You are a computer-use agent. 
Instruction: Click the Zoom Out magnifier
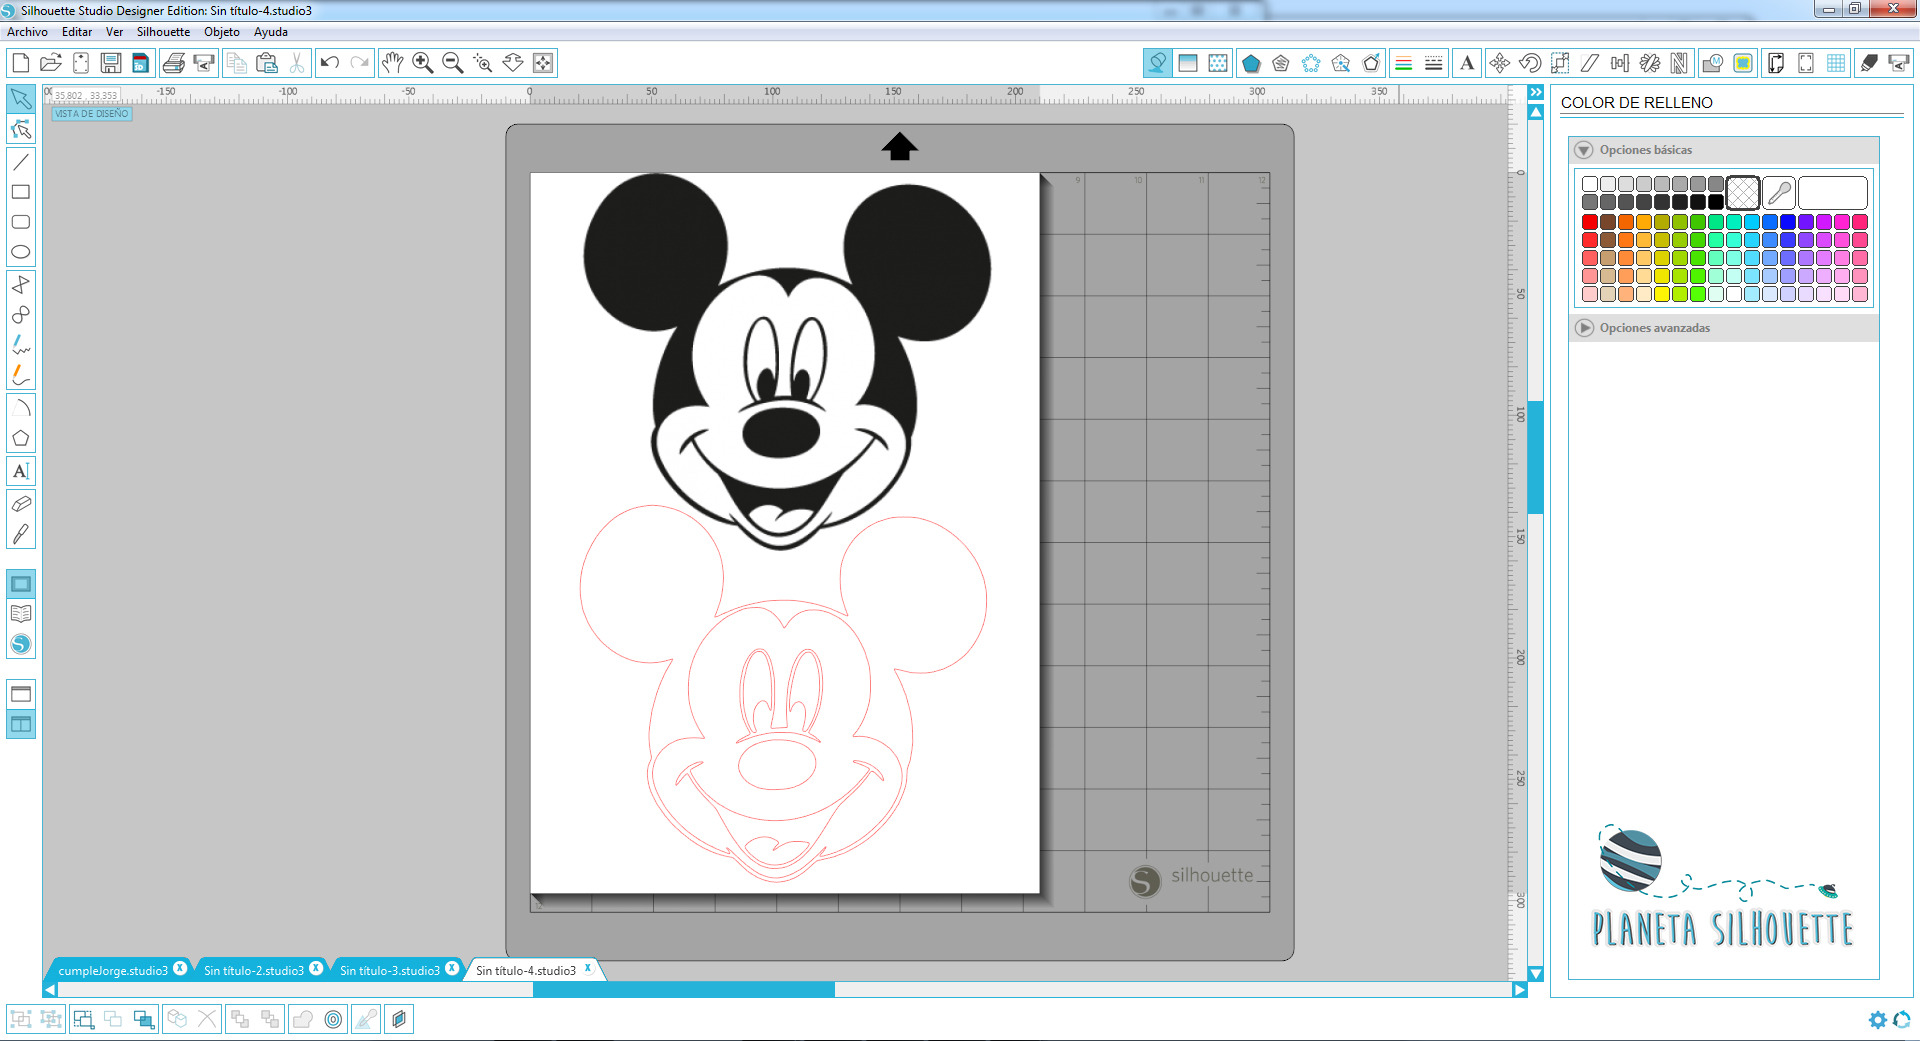pyautogui.click(x=453, y=63)
